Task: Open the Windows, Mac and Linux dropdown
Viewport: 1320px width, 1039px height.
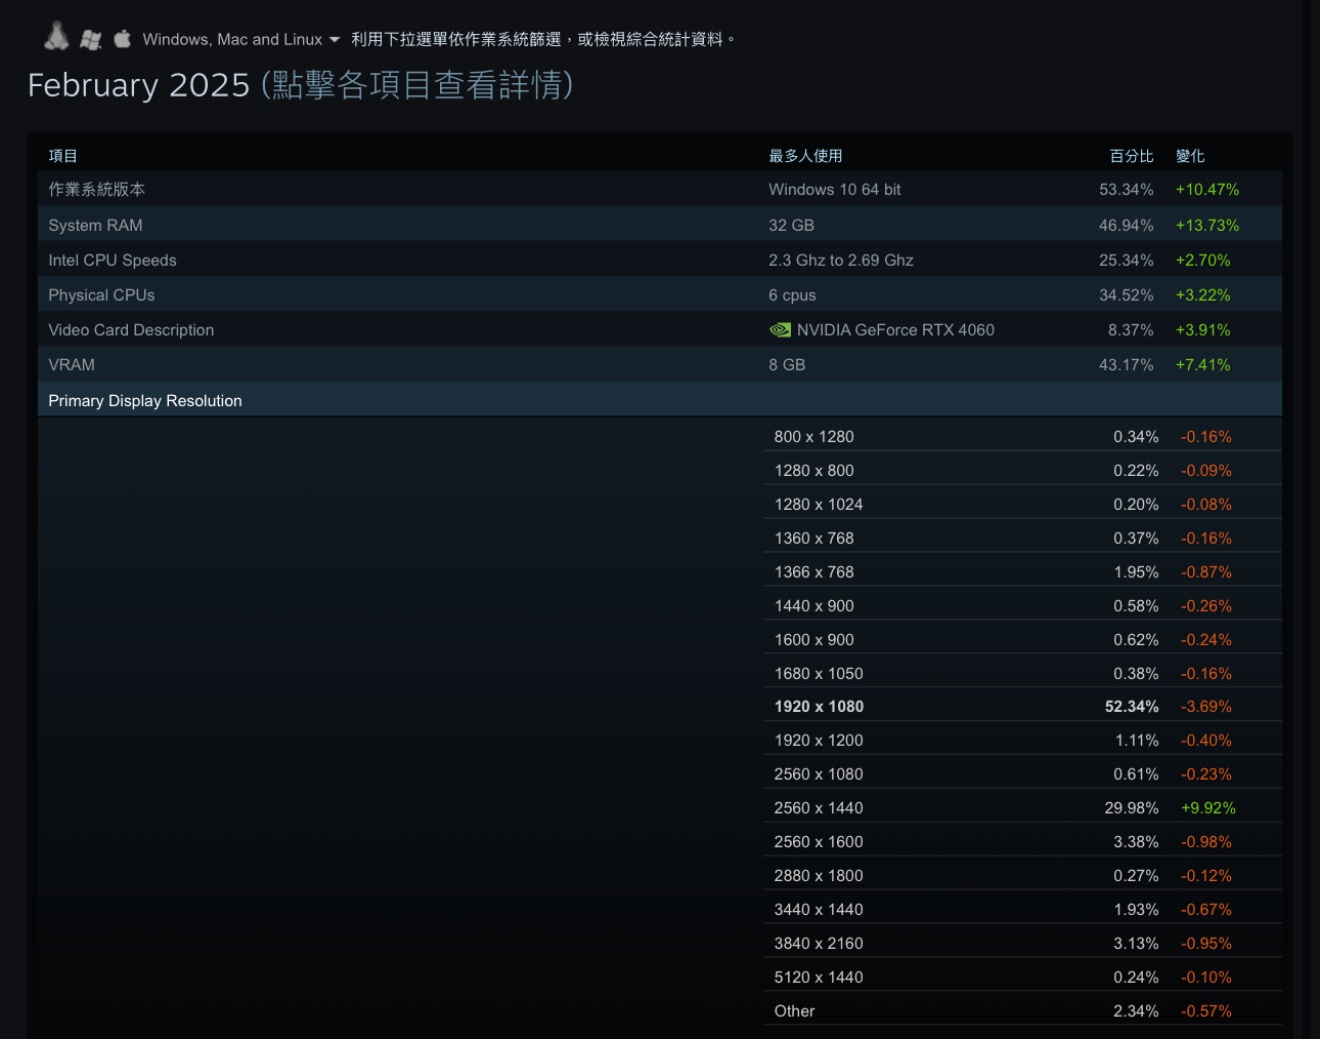Action: click(241, 39)
